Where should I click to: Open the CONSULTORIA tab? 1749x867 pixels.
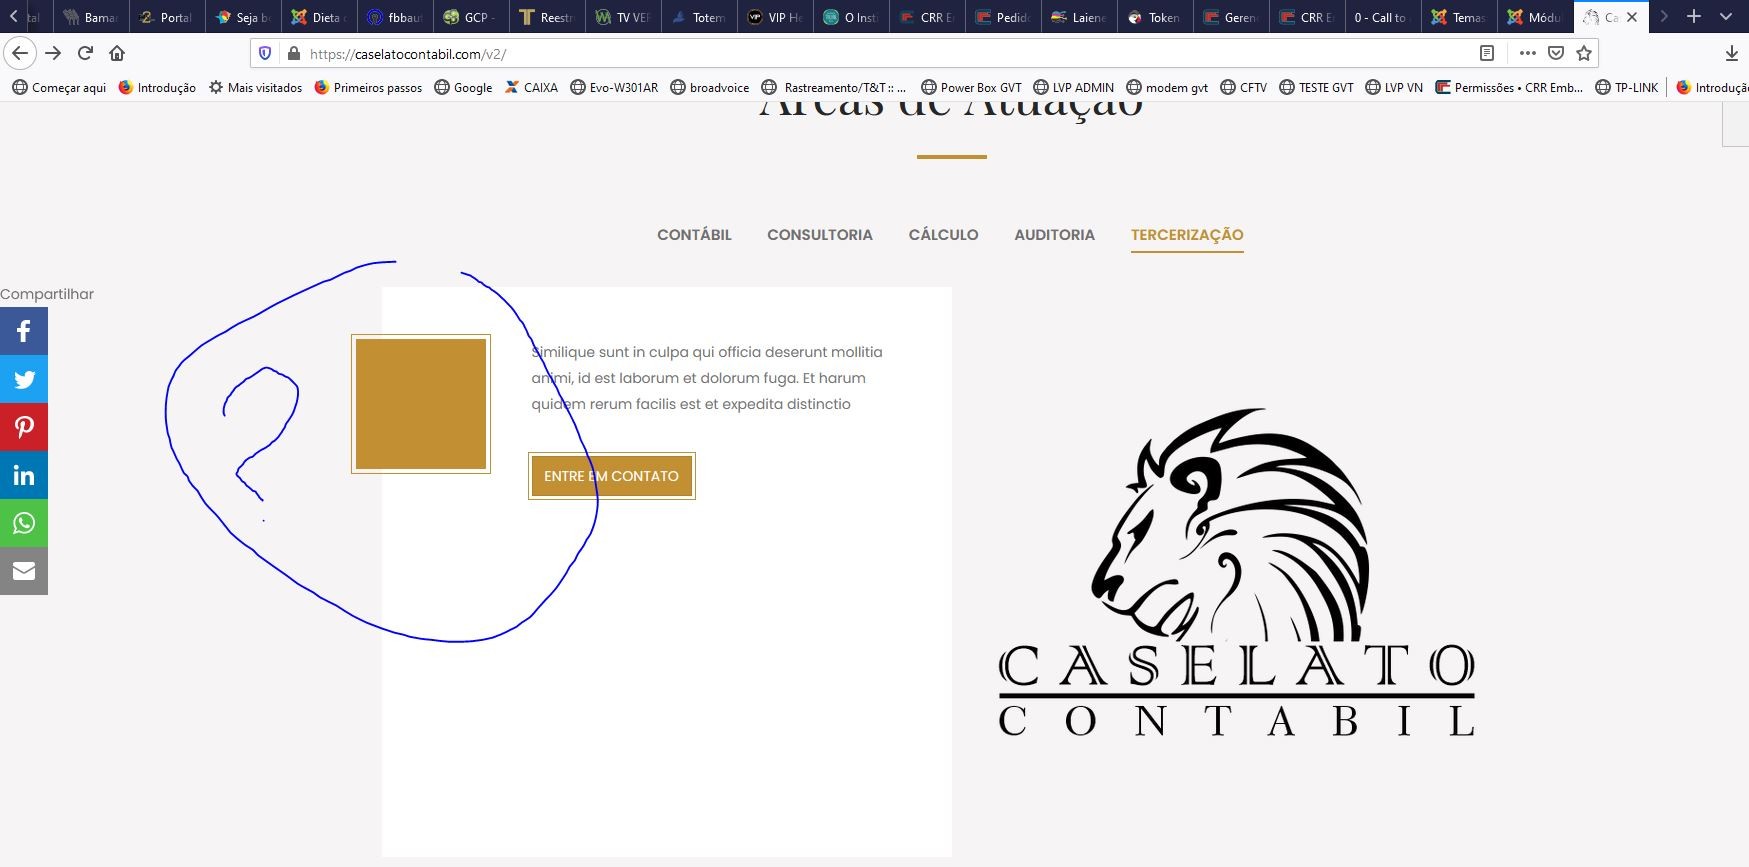pyautogui.click(x=819, y=235)
